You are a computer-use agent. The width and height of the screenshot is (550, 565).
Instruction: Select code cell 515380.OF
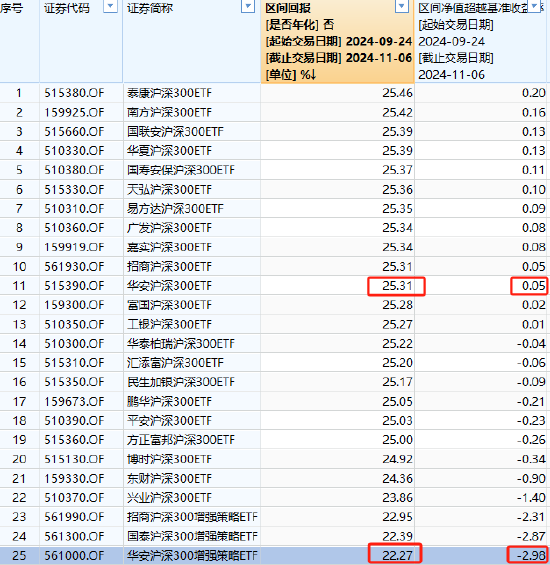click(74, 93)
